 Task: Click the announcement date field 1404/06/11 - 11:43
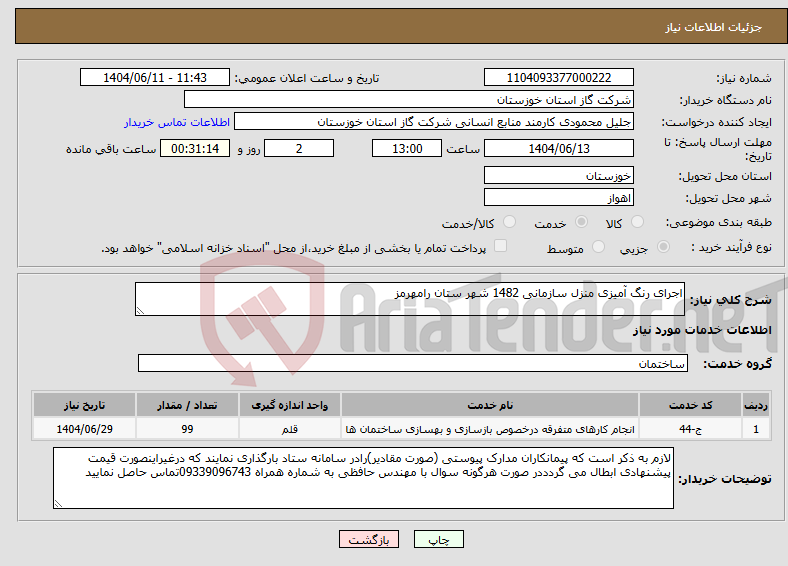(155, 77)
